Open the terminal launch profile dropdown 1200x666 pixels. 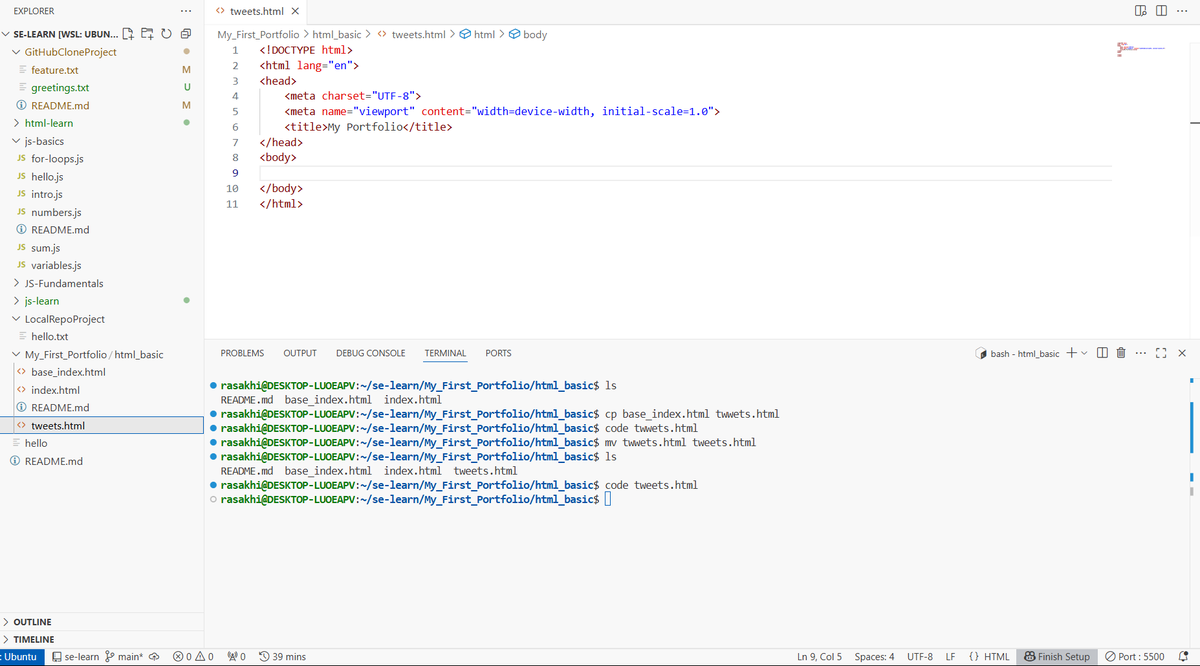[x=1083, y=353]
